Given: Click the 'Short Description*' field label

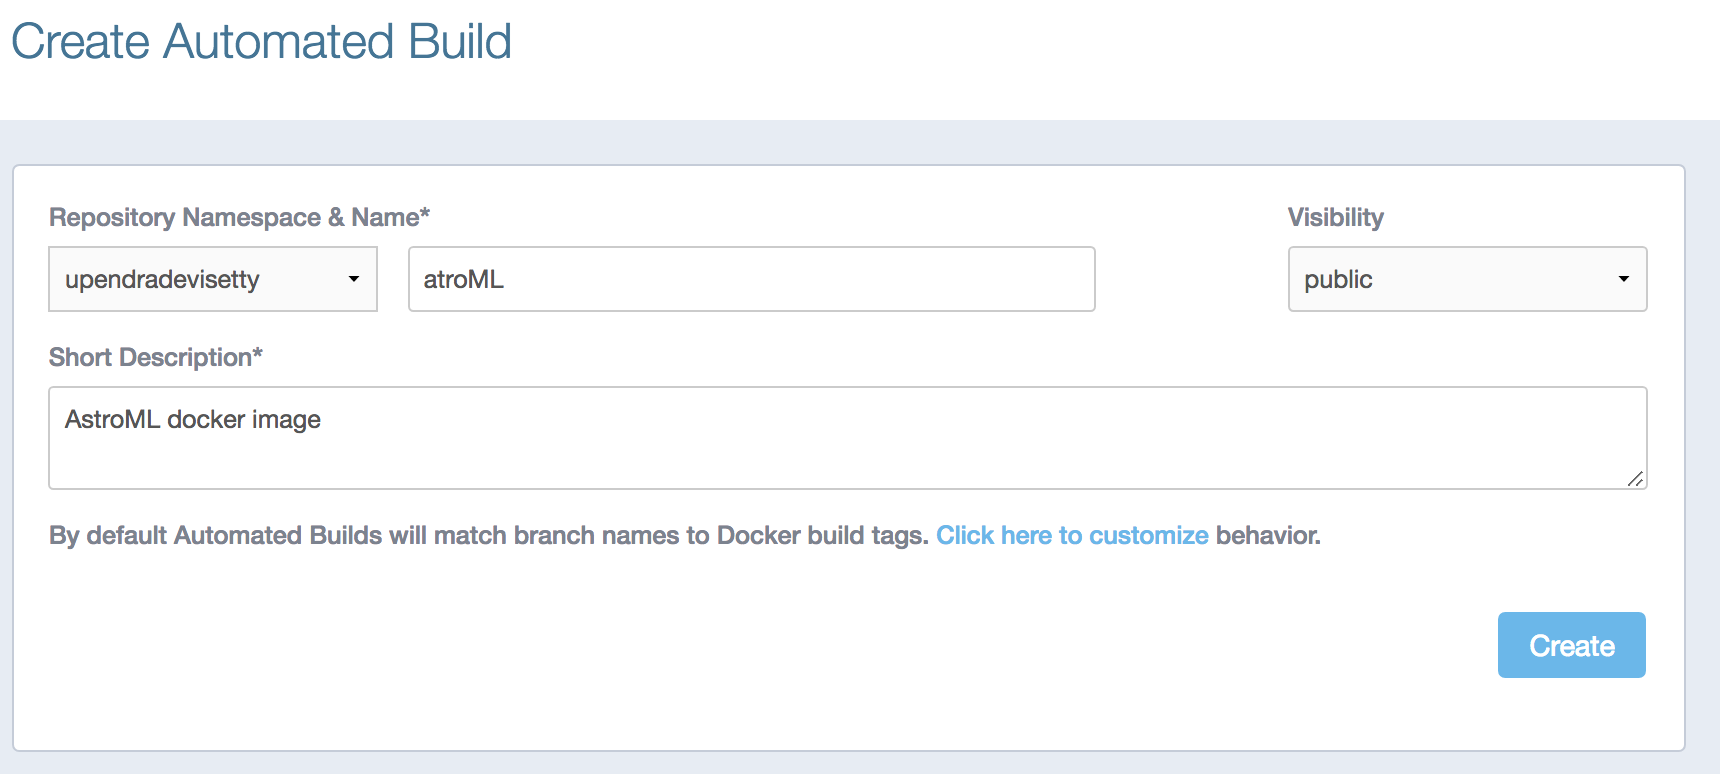Looking at the screenshot, I should (156, 357).
